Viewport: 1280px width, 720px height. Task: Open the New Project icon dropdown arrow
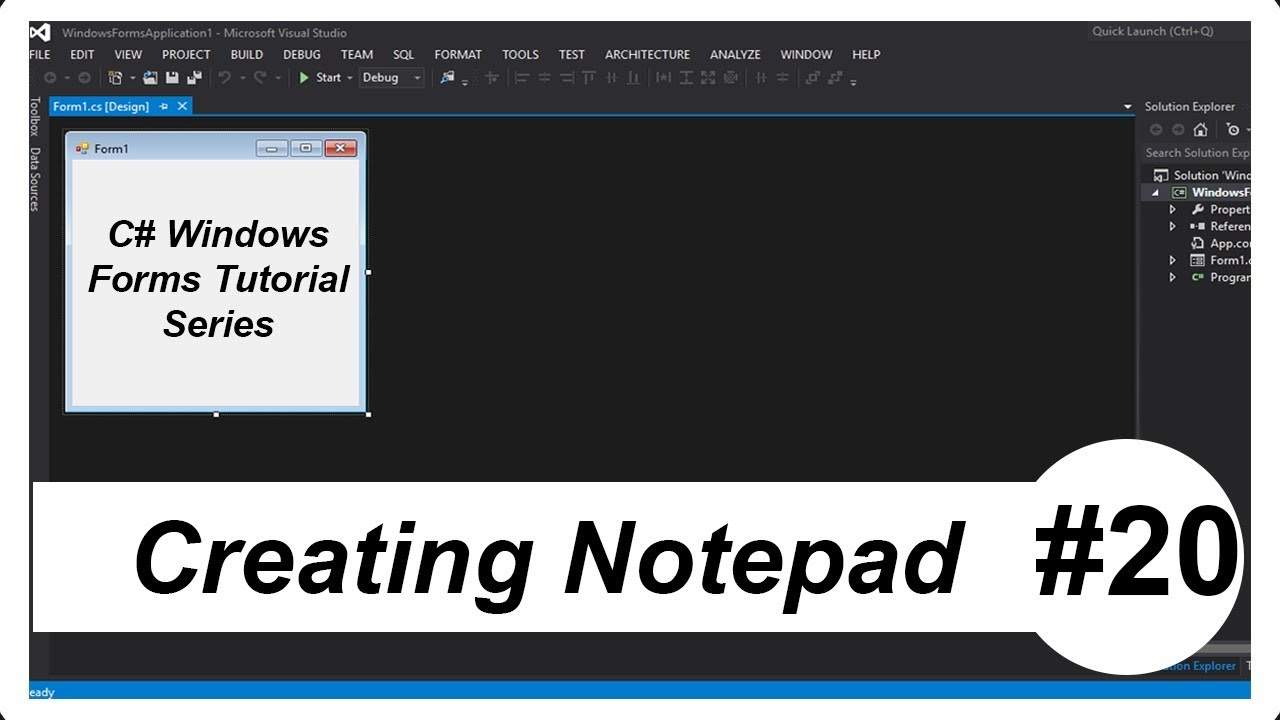pos(133,77)
